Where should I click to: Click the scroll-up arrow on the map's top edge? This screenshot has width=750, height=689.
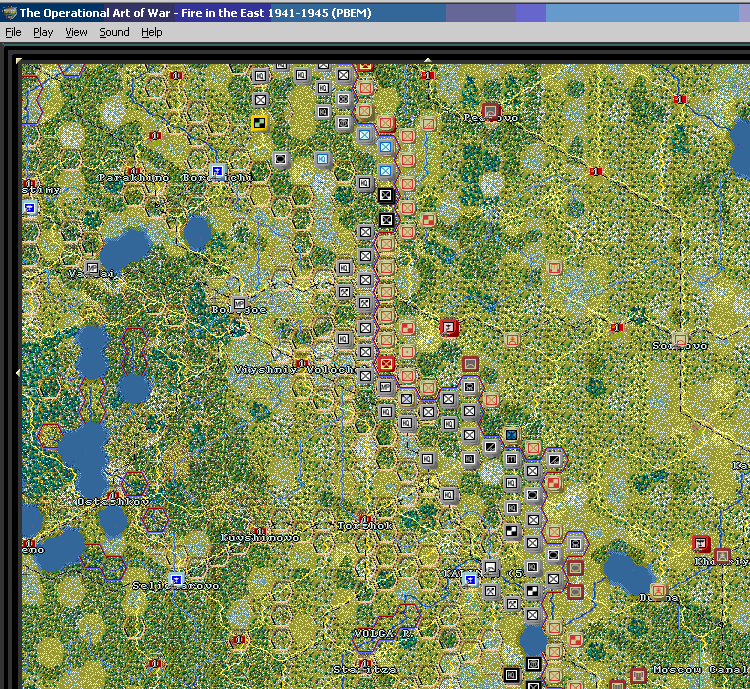pyautogui.click(x=428, y=60)
